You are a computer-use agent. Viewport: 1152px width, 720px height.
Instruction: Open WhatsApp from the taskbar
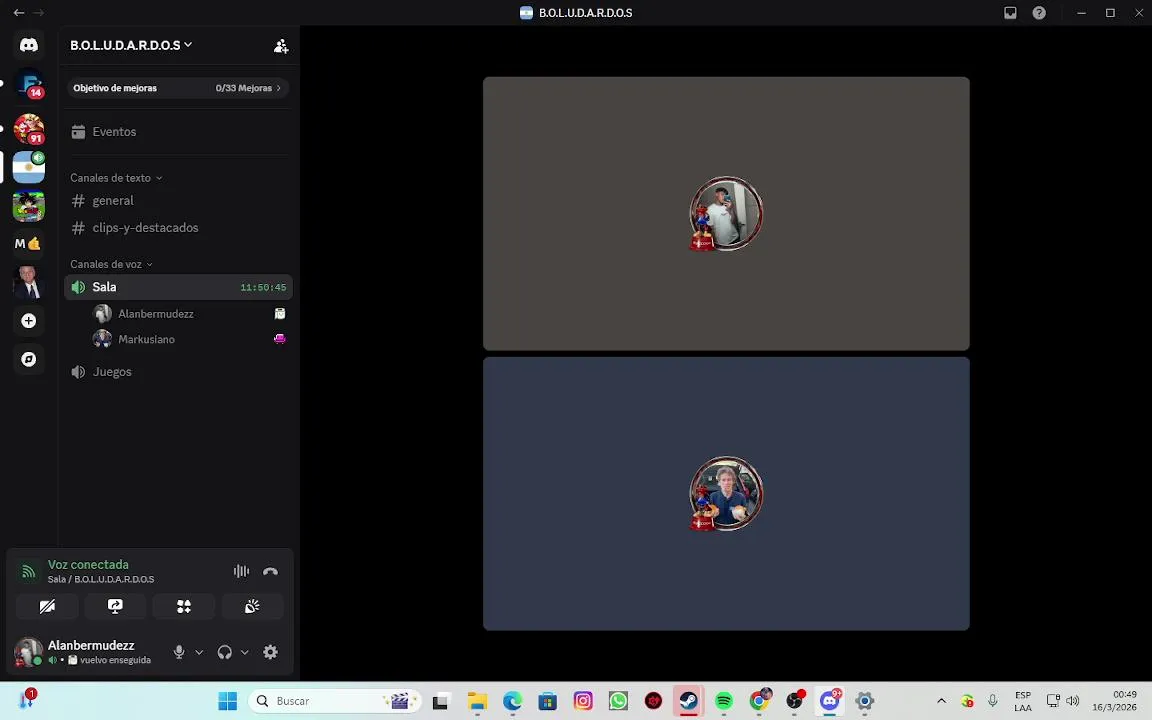tap(618, 702)
